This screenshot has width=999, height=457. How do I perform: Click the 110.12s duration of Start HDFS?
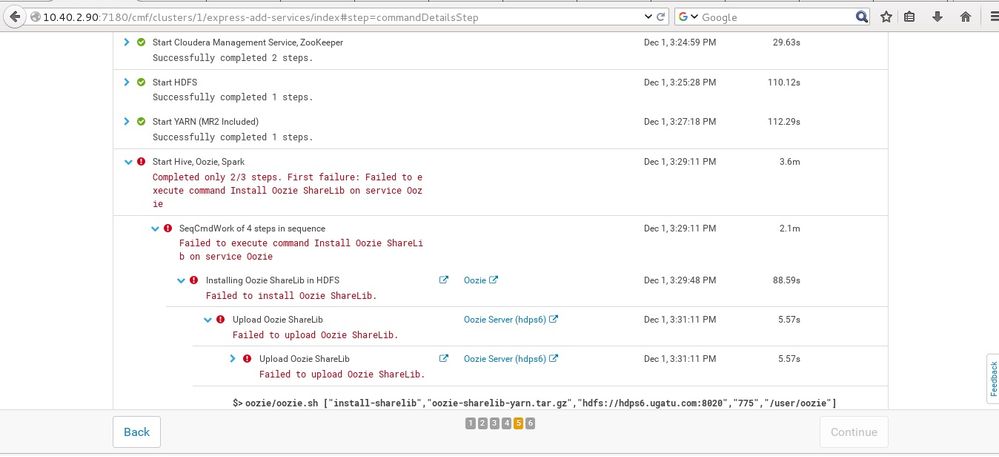(784, 82)
